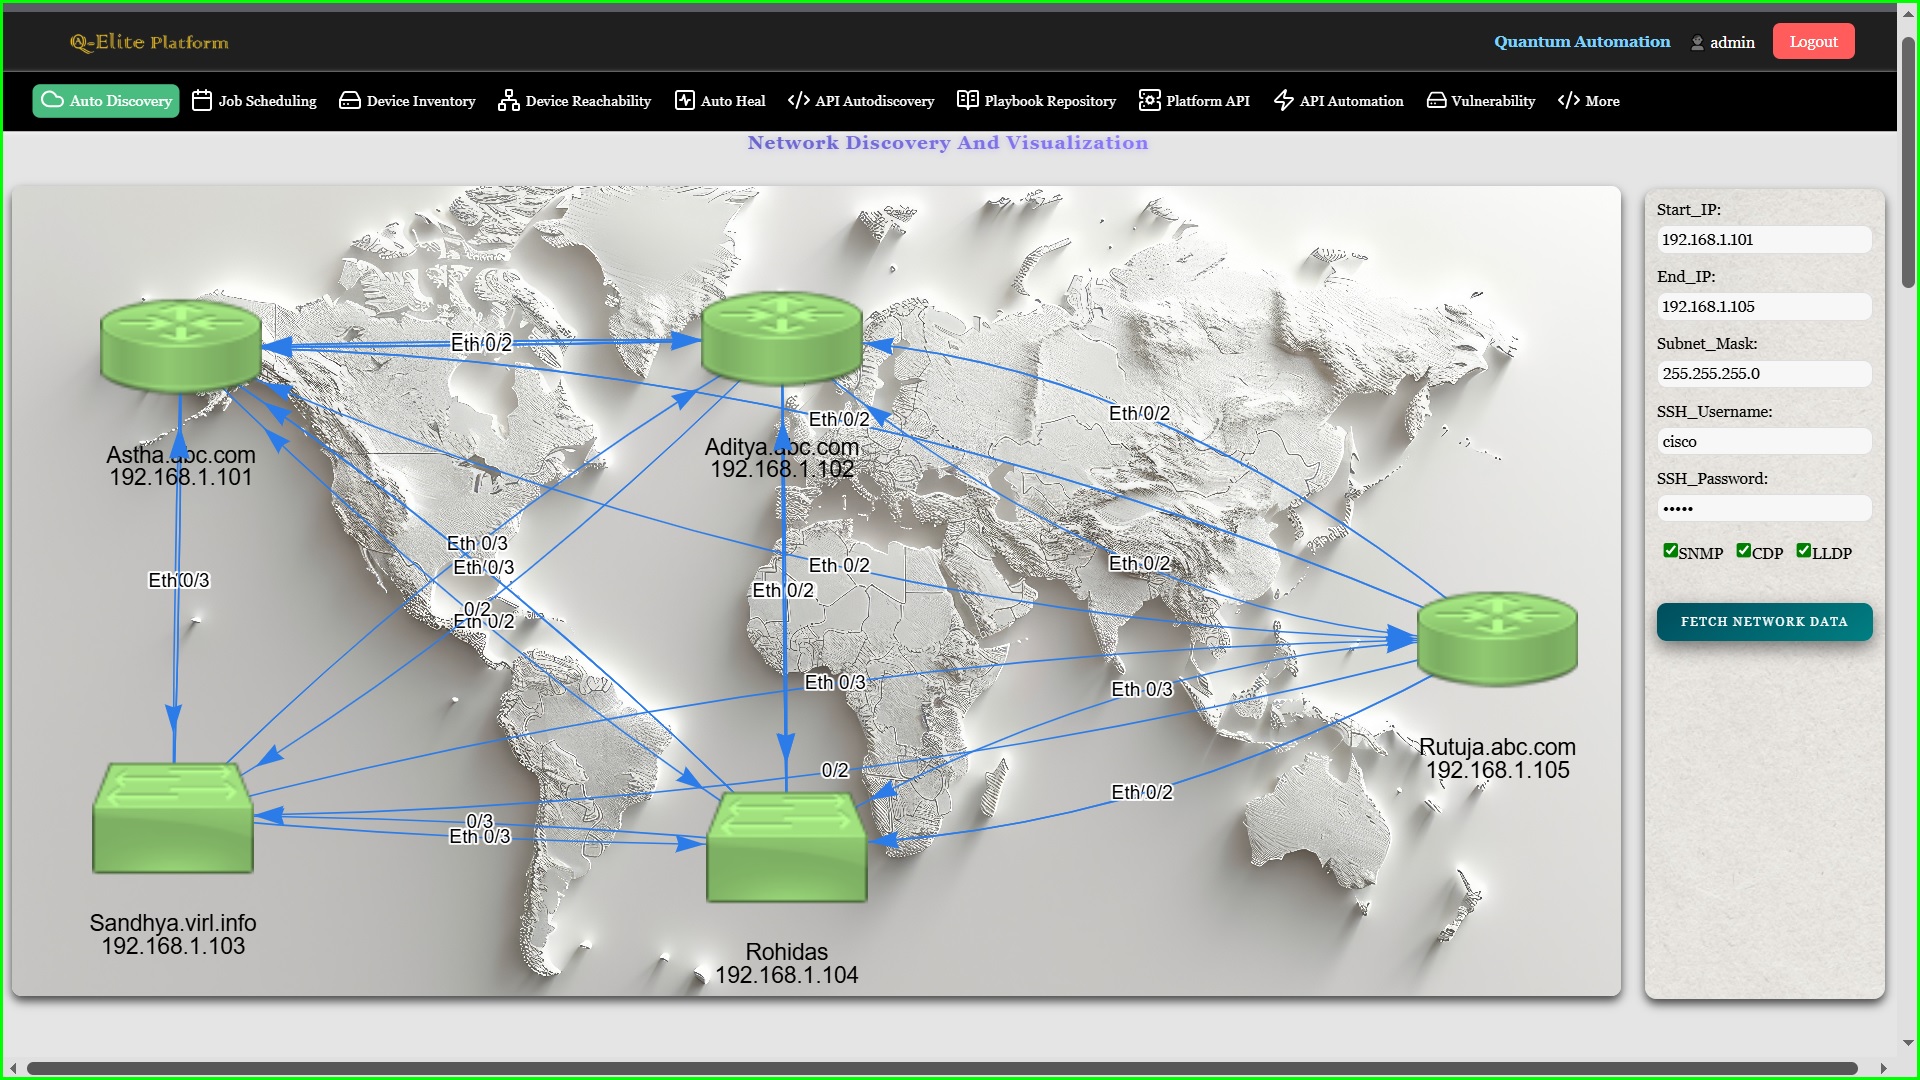
Task: Open the API Automation page
Action: [1339, 100]
